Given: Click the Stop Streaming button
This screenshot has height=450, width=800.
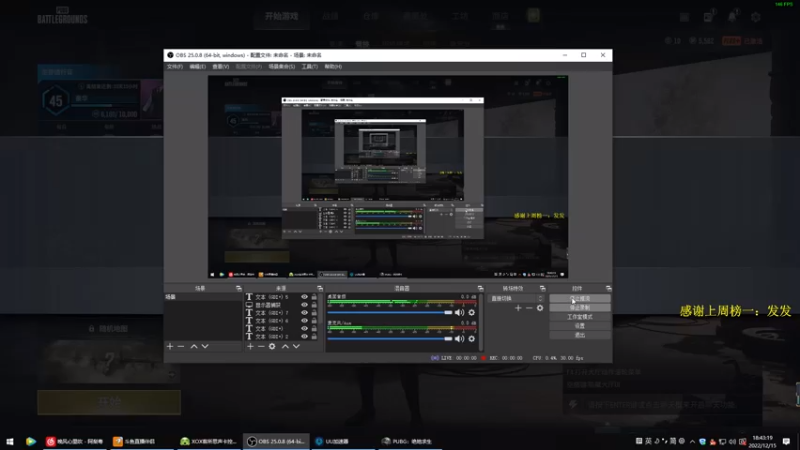Looking at the screenshot, I should point(580,298).
